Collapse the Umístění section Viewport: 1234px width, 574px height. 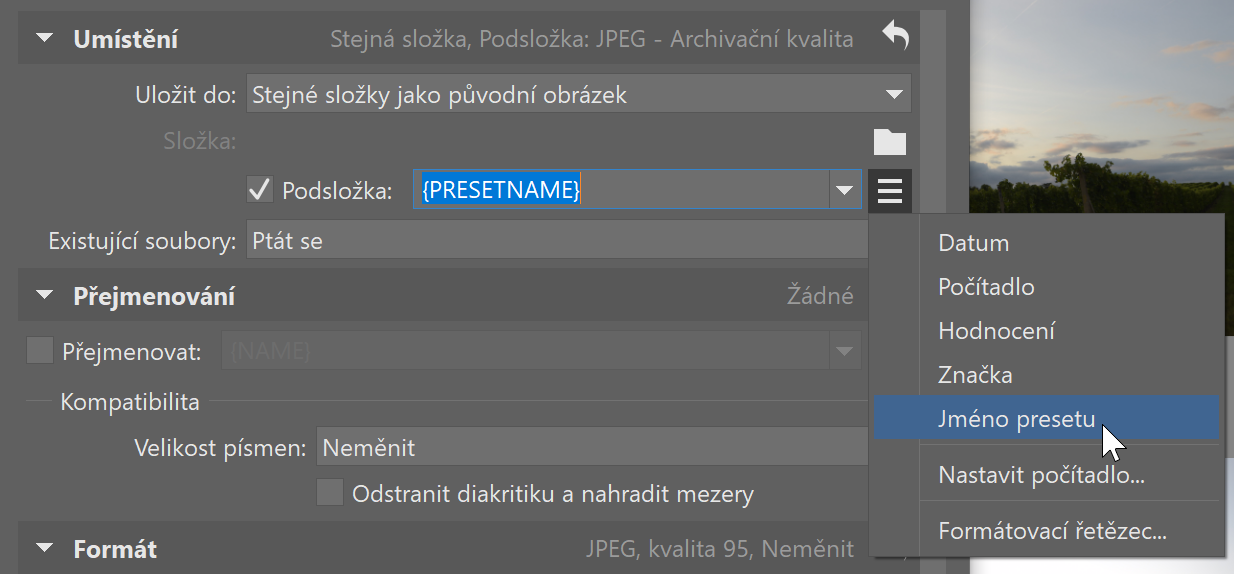click(x=45, y=40)
